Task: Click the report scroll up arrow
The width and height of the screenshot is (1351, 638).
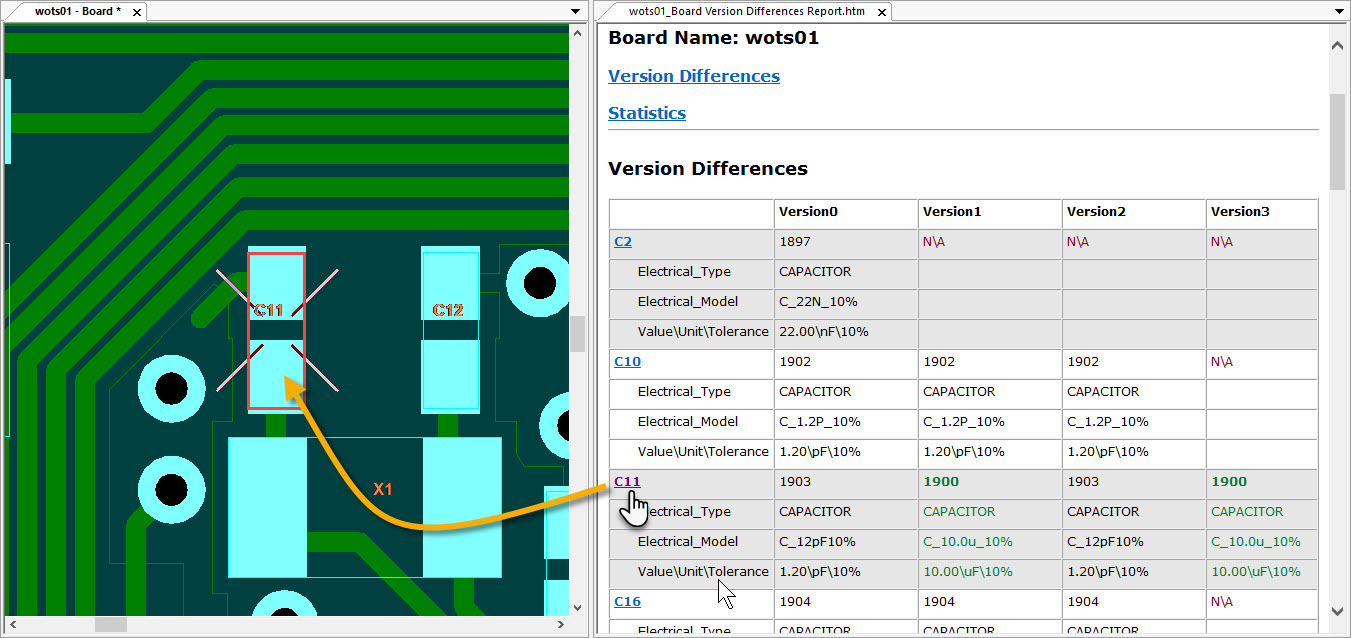Action: click(1337, 45)
